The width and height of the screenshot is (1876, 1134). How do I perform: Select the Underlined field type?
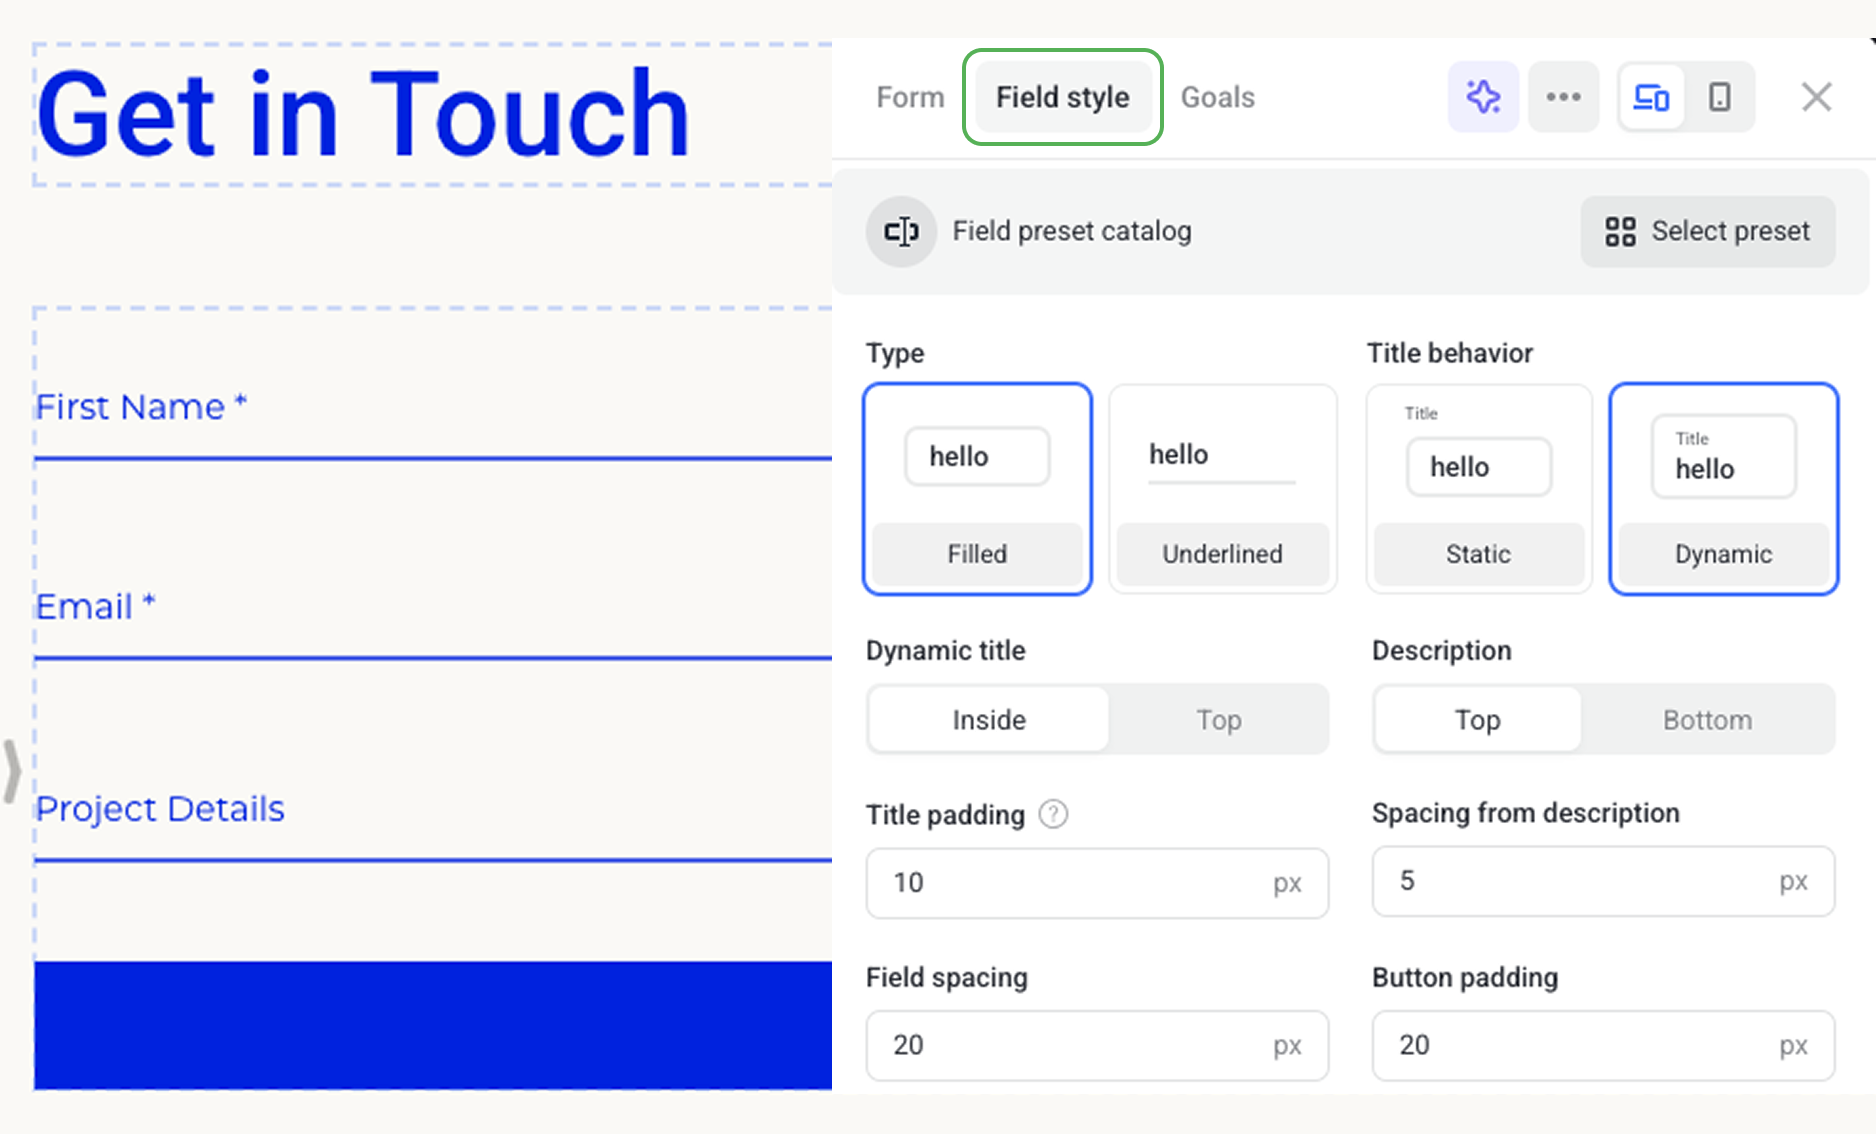[1222, 489]
